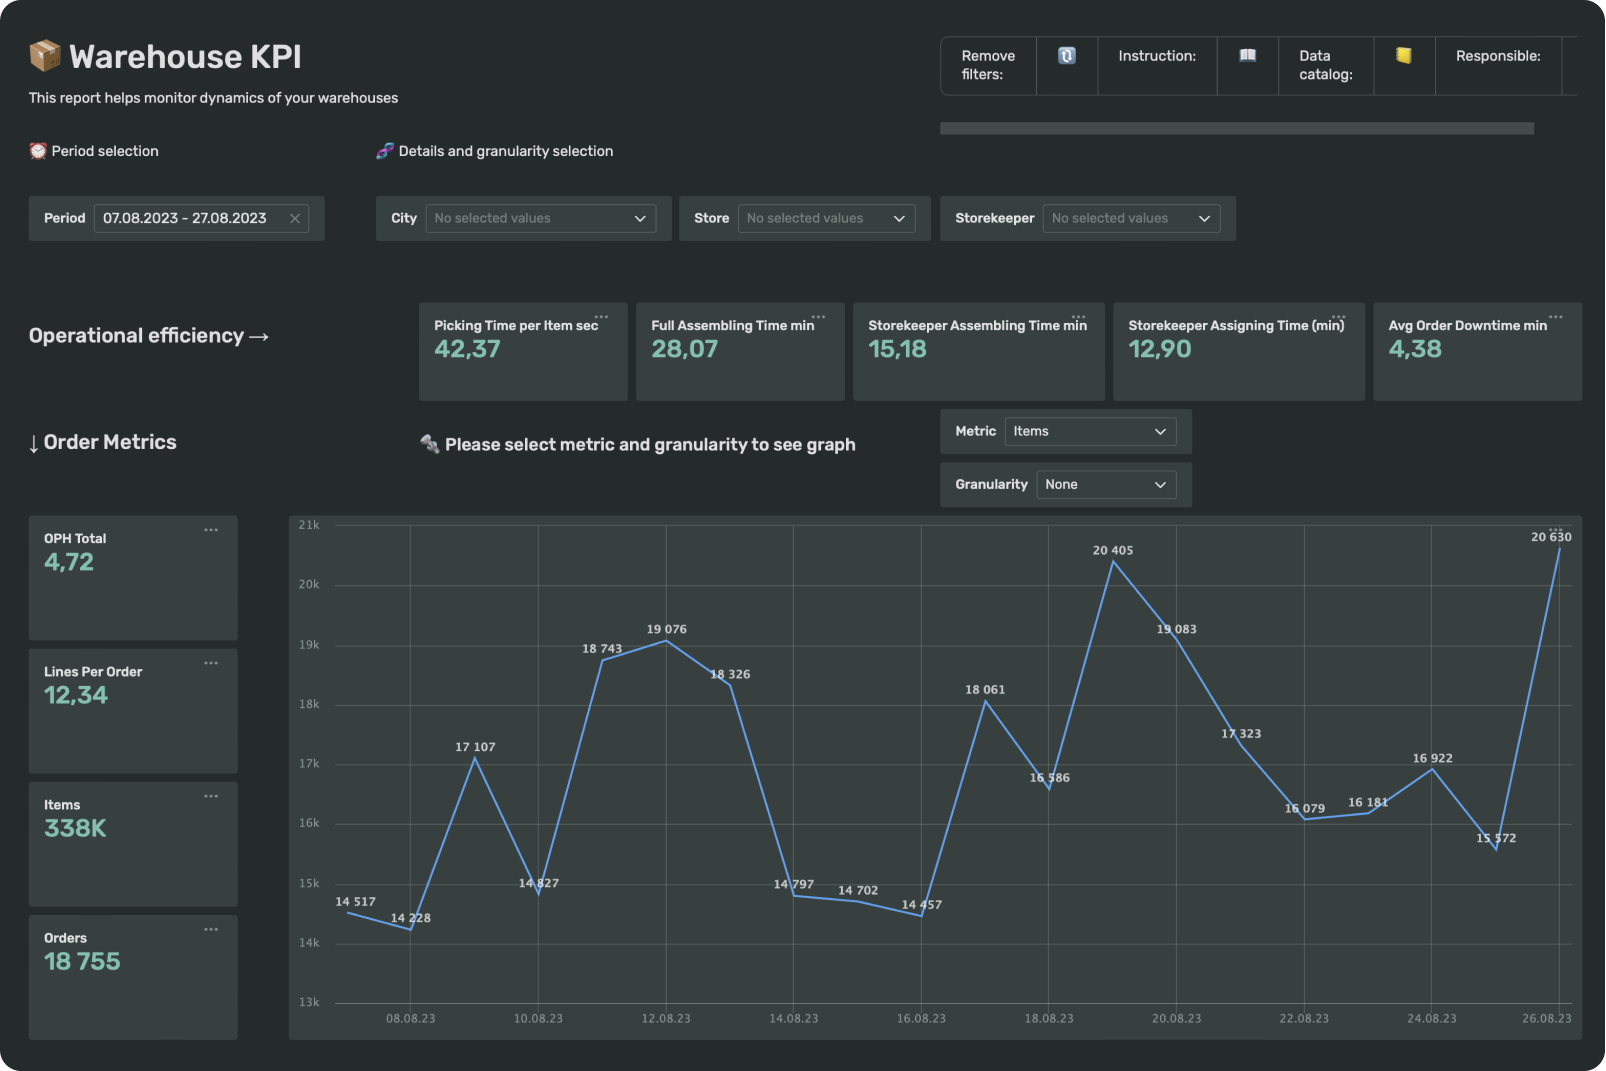Open options menu on Picking Time per Item card

pyautogui.click(x=601, y=317)
